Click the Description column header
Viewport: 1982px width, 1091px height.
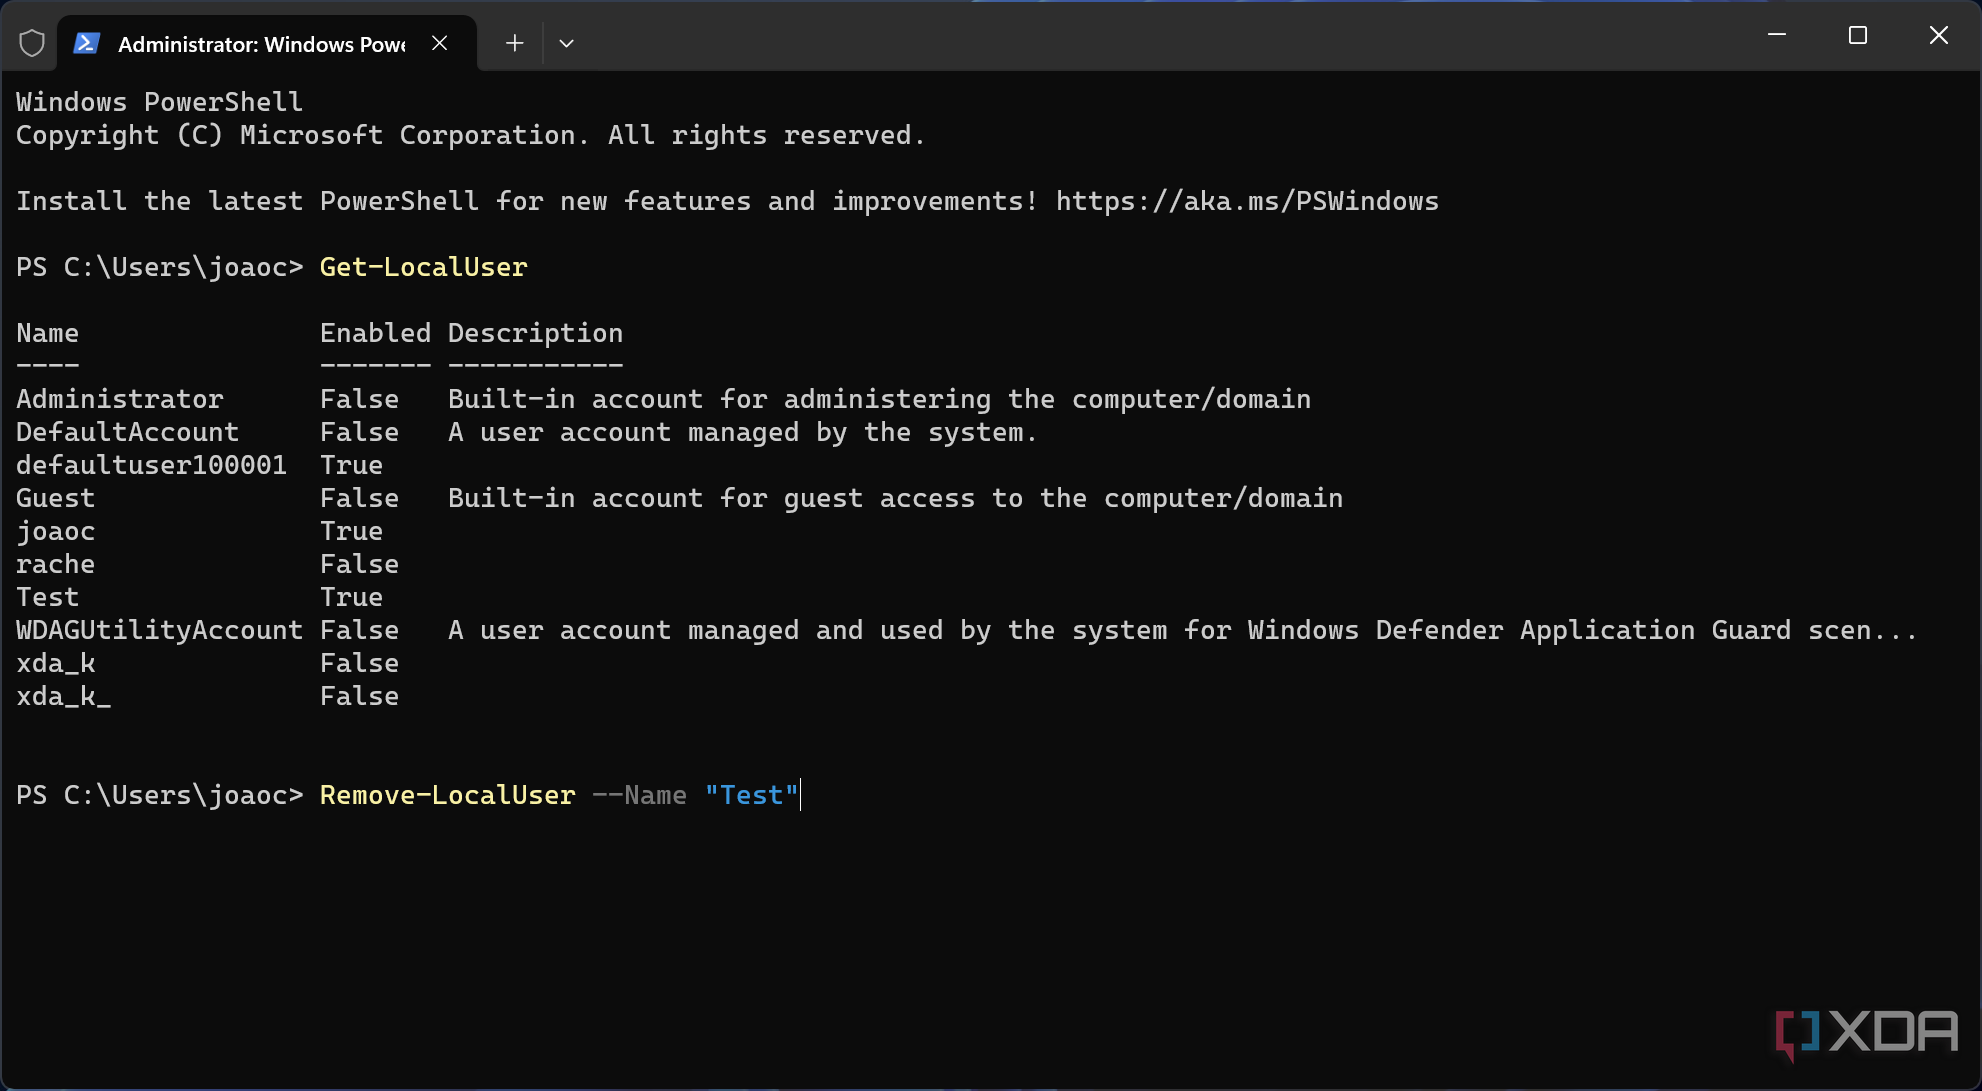point(535,333)
